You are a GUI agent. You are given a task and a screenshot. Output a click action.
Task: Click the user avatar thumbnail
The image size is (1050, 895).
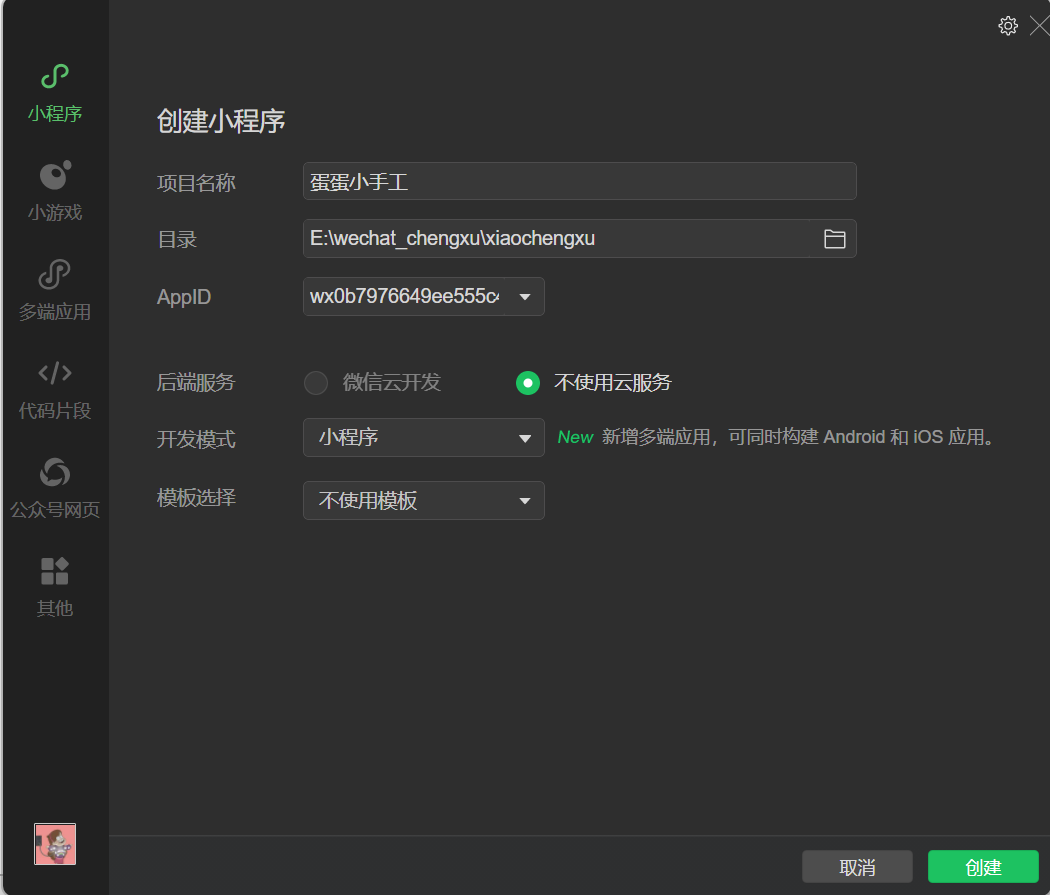(x=55, y=844)
